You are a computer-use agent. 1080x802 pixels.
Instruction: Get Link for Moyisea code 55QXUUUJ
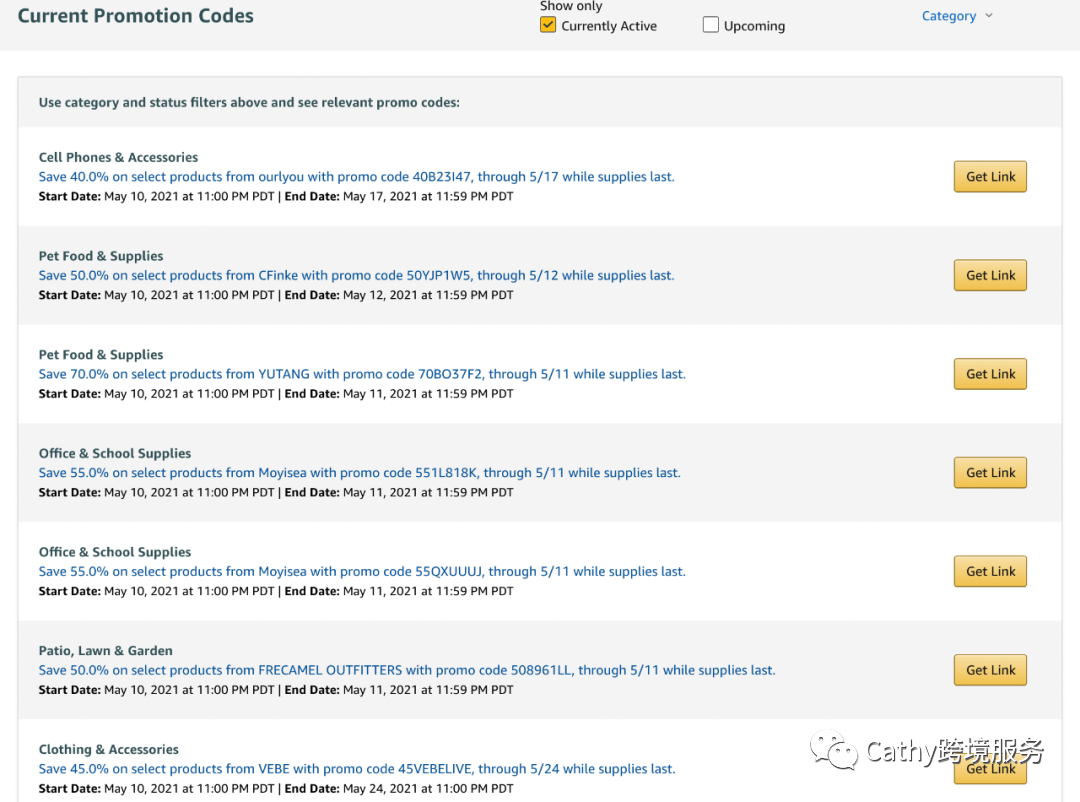point(990,571)
